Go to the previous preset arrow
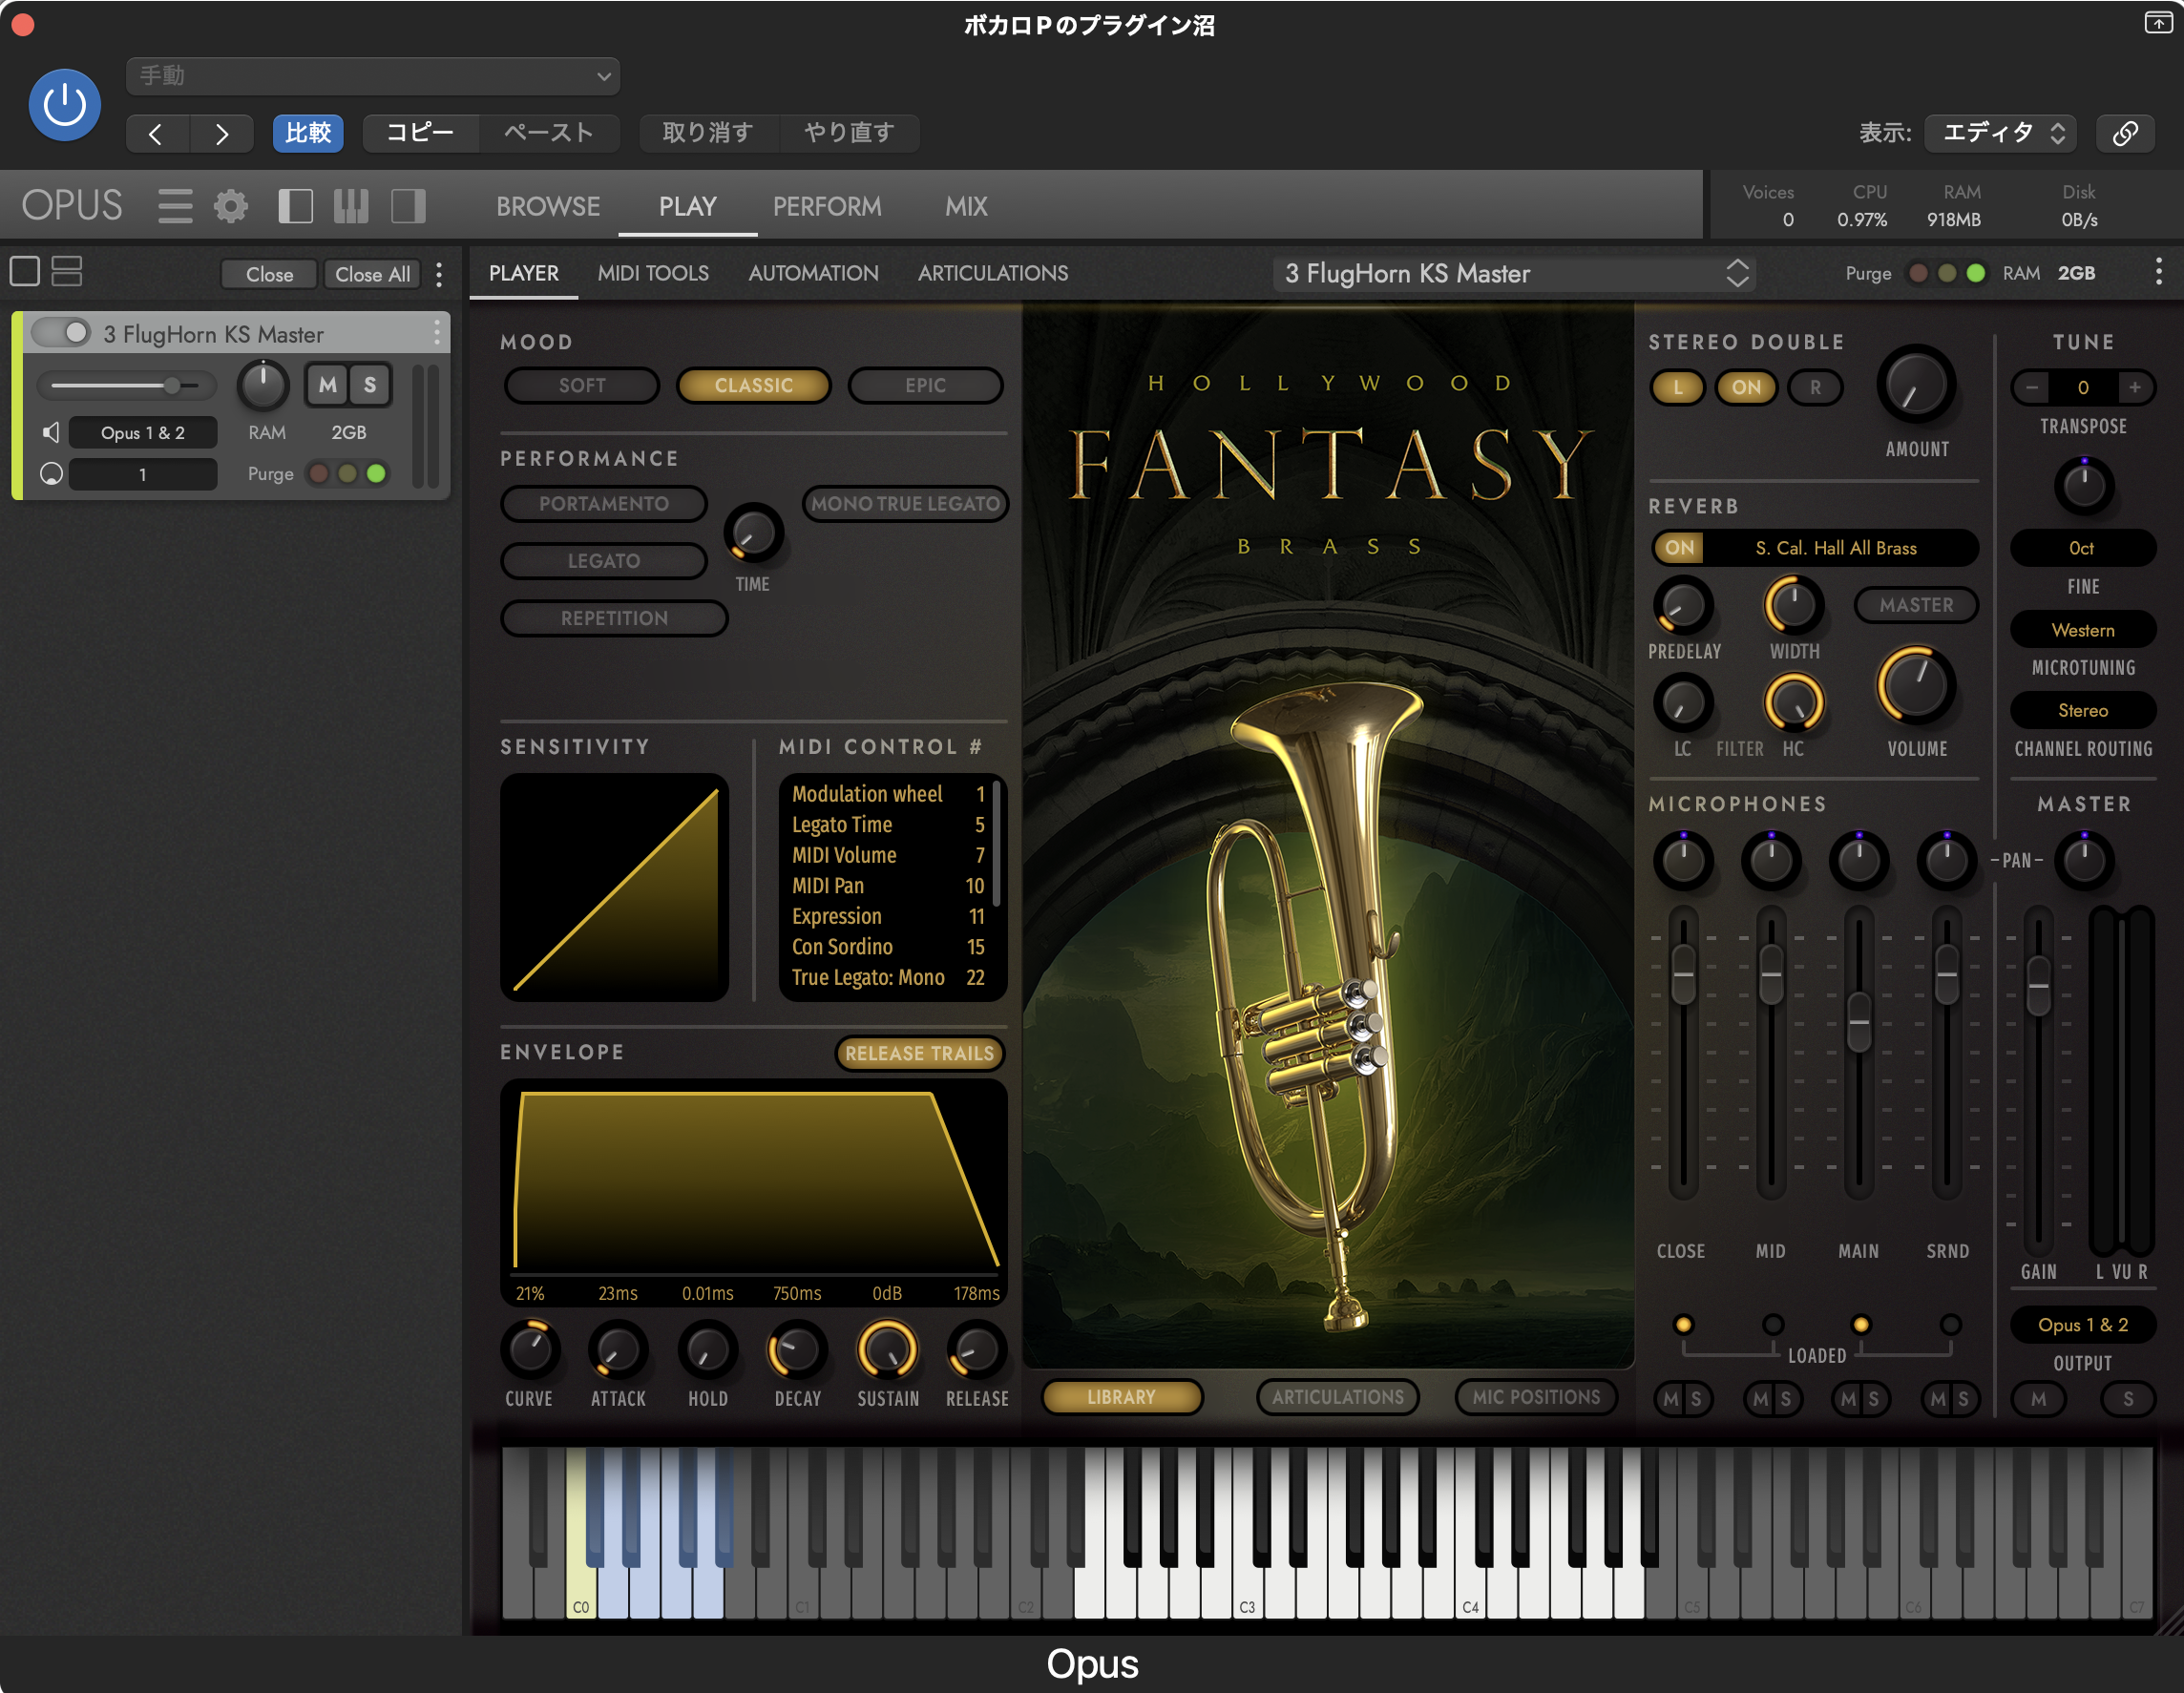This screenshot has height=1693, width=2184. point(157,133)
